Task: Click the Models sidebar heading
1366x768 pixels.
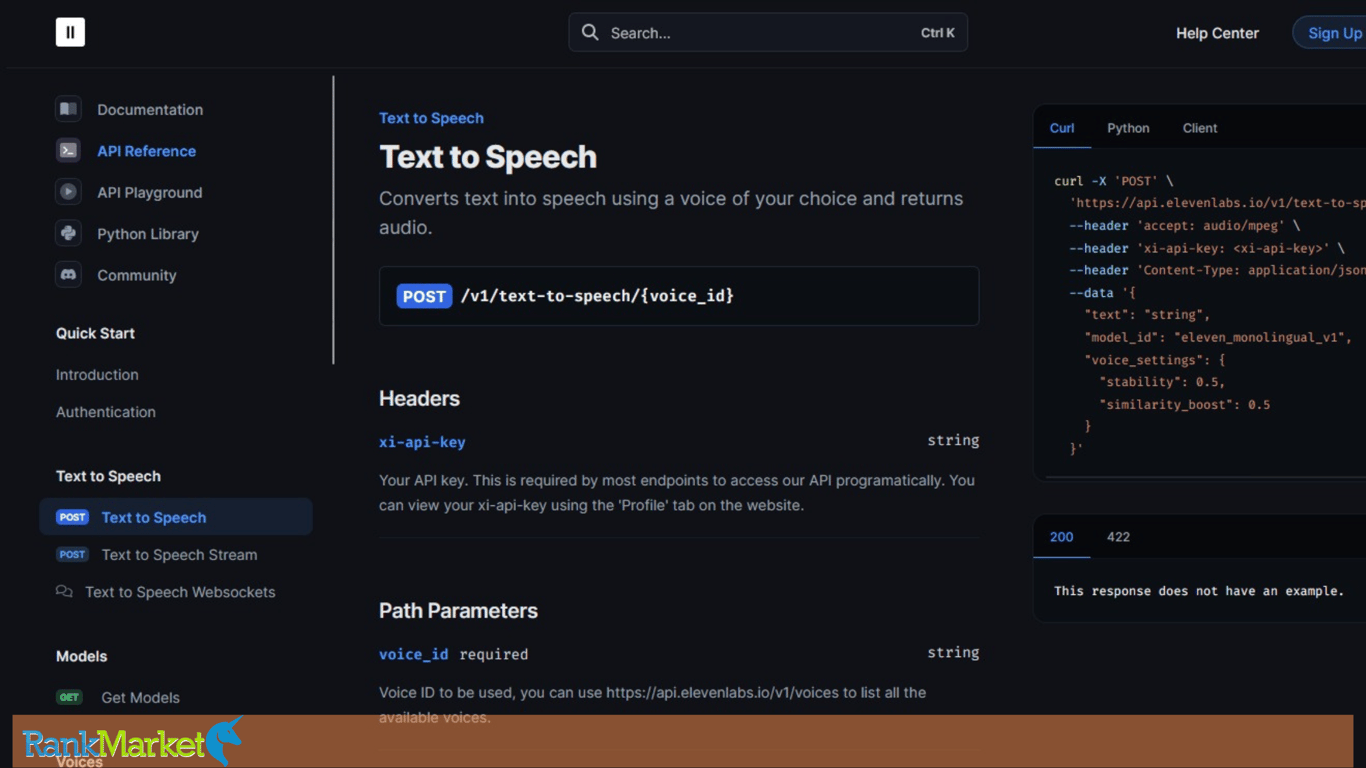Action: [x=81, y=656]
